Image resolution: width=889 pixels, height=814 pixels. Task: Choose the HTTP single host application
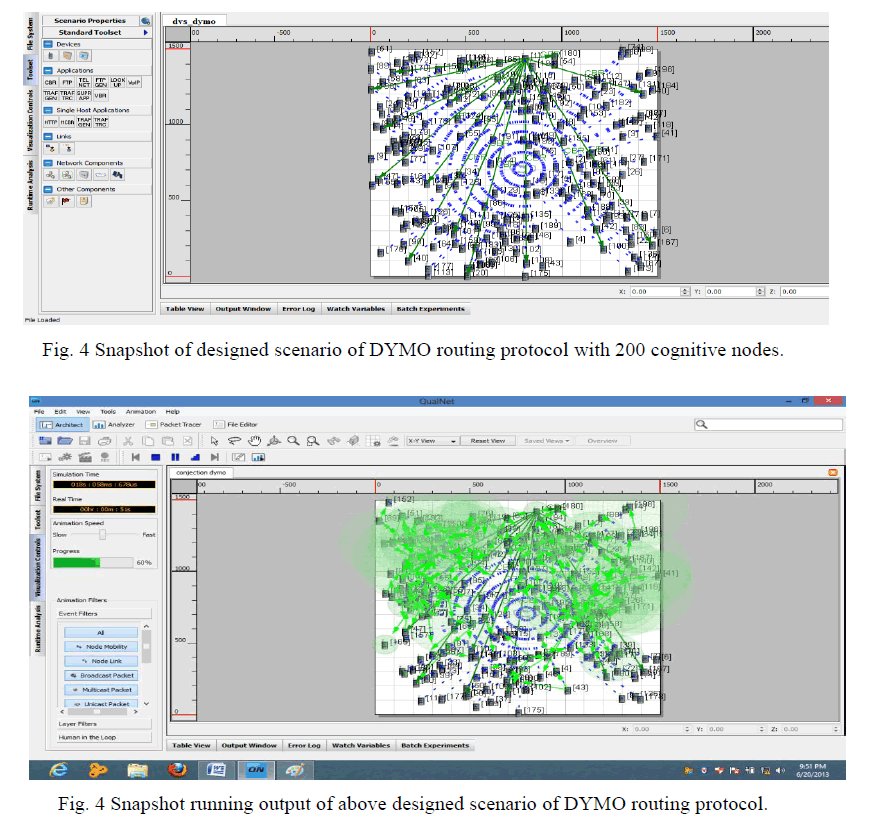tap(50, 122)
